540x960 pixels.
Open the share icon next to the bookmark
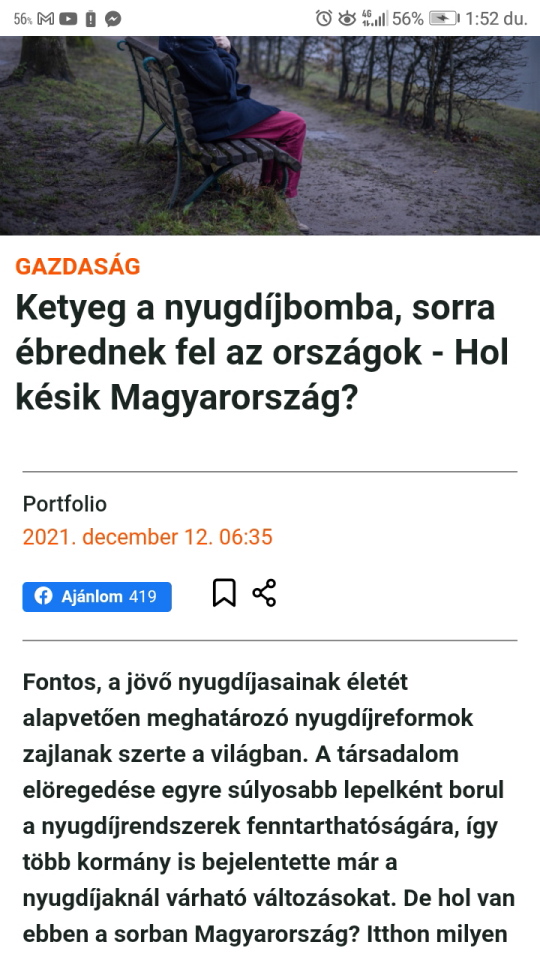[264, 593]
